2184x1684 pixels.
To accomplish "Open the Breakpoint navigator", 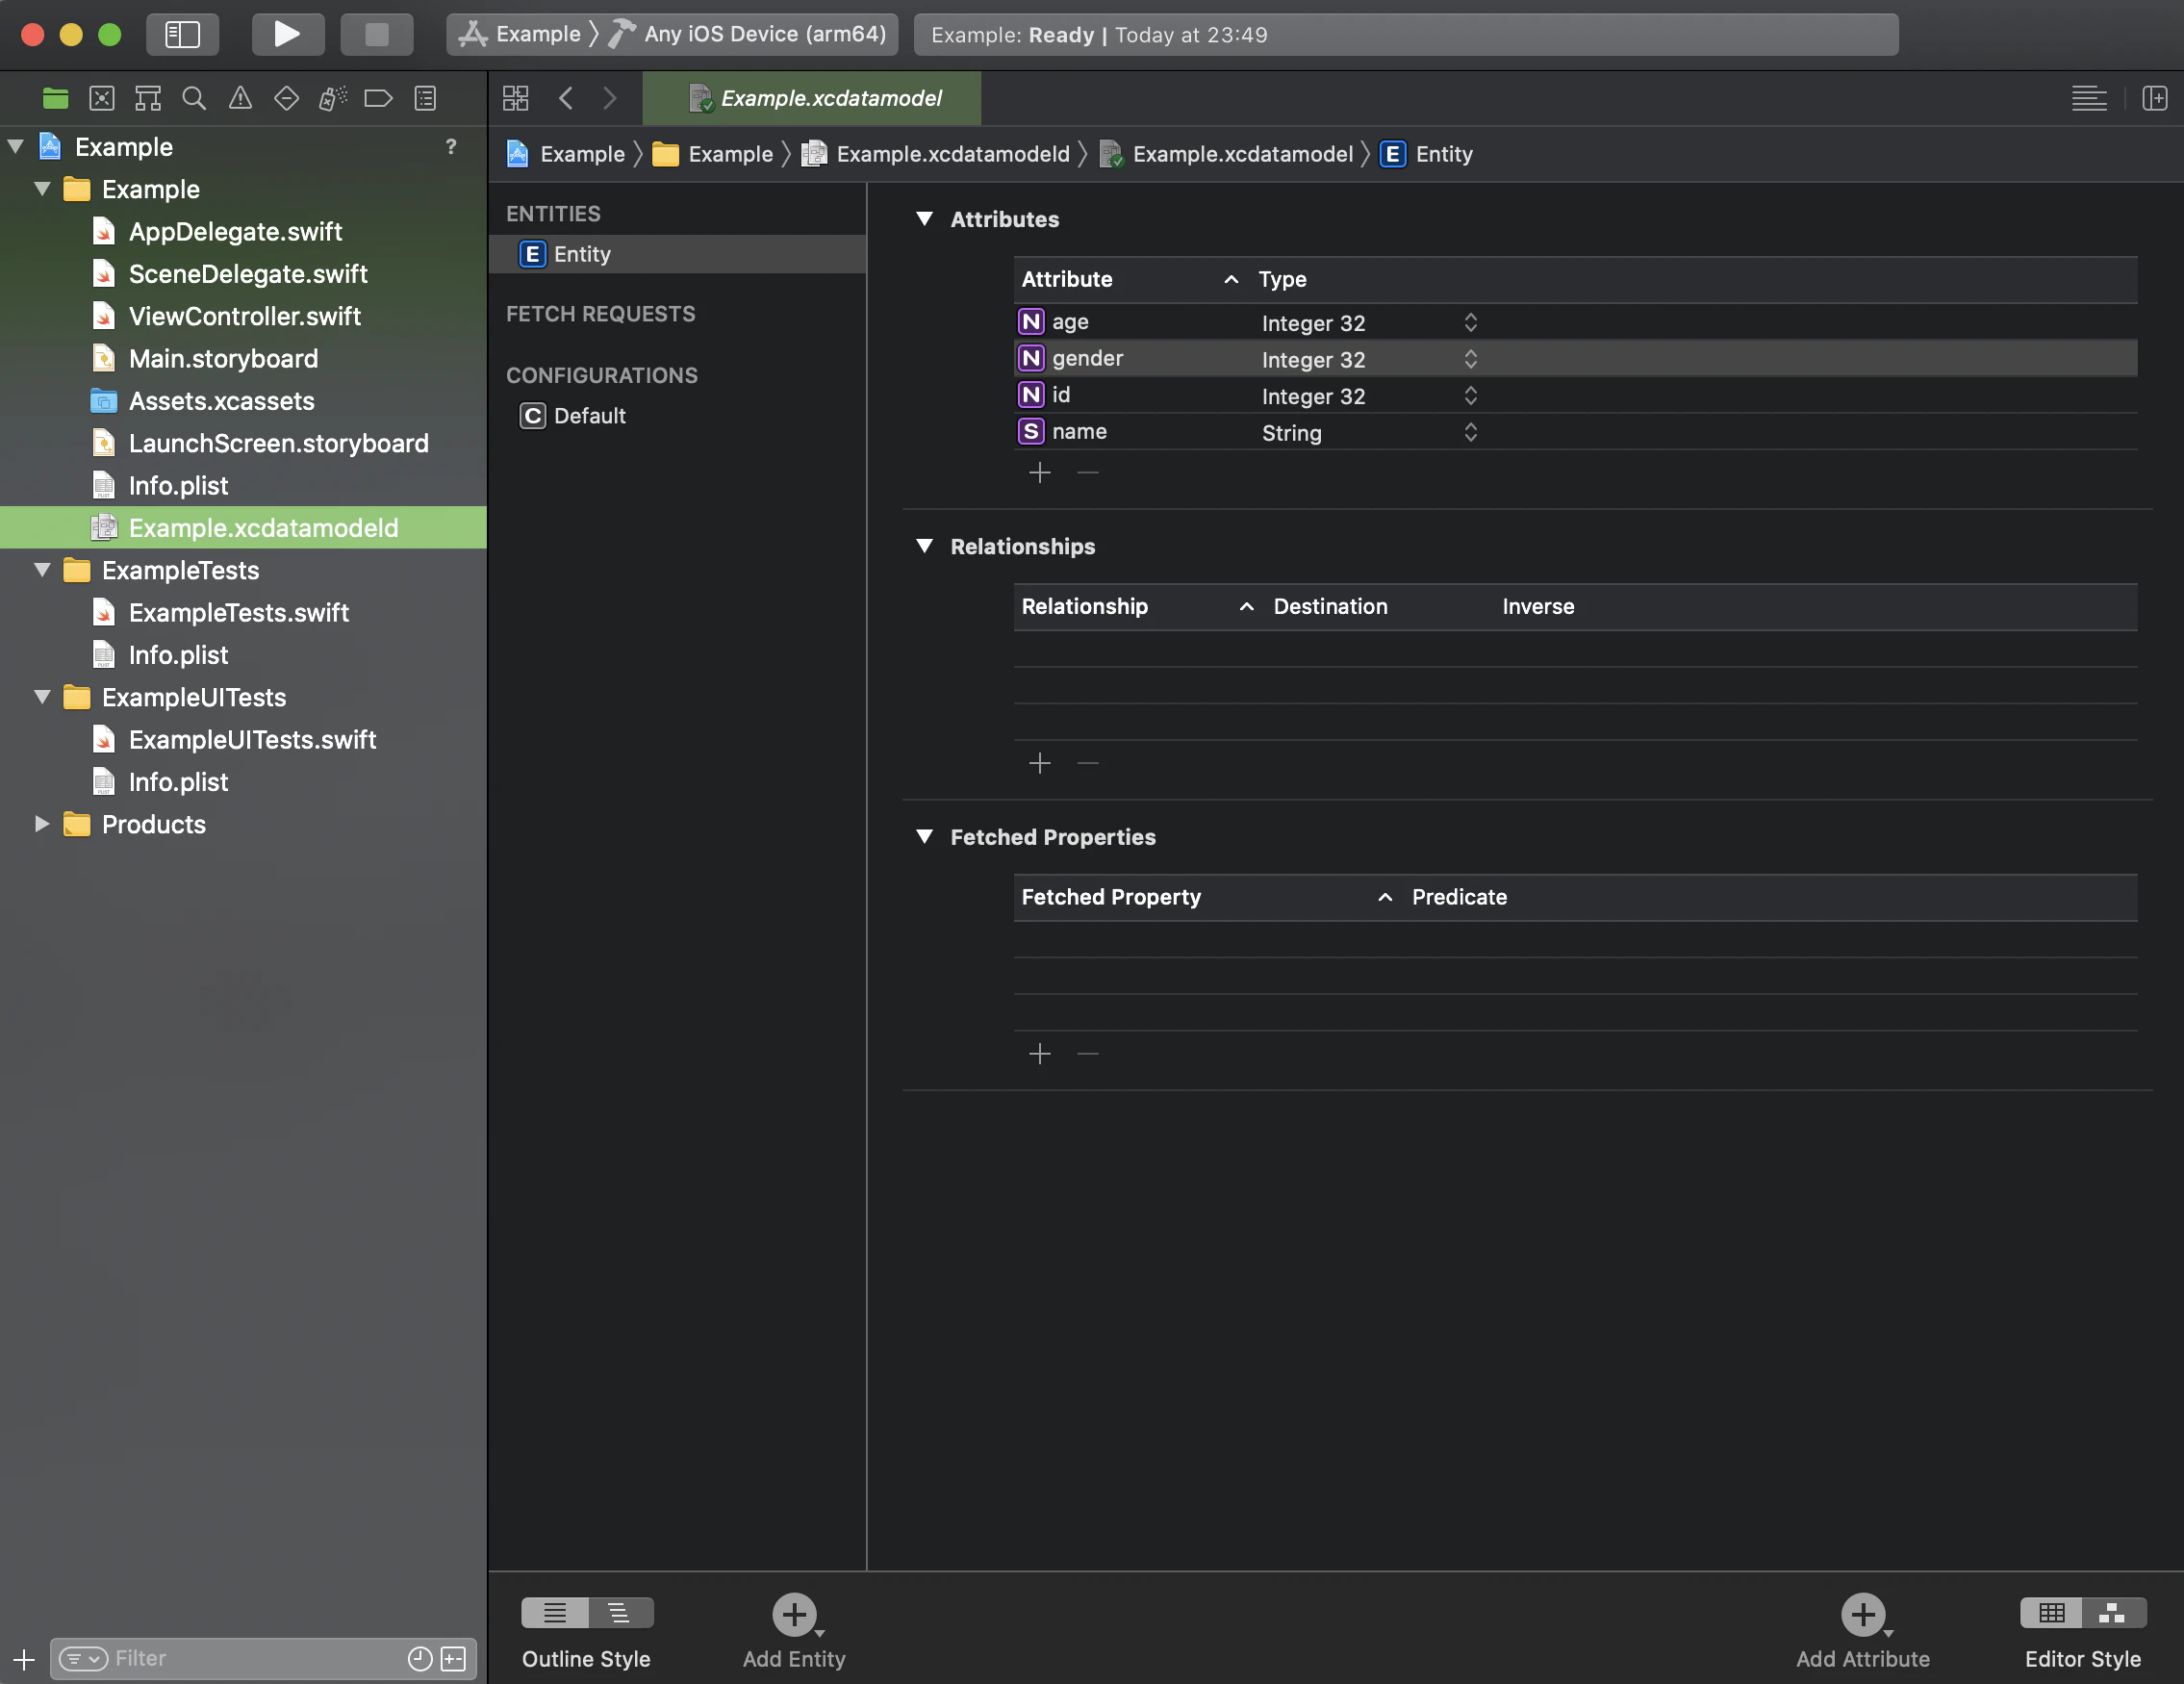I will coord(378,98).
